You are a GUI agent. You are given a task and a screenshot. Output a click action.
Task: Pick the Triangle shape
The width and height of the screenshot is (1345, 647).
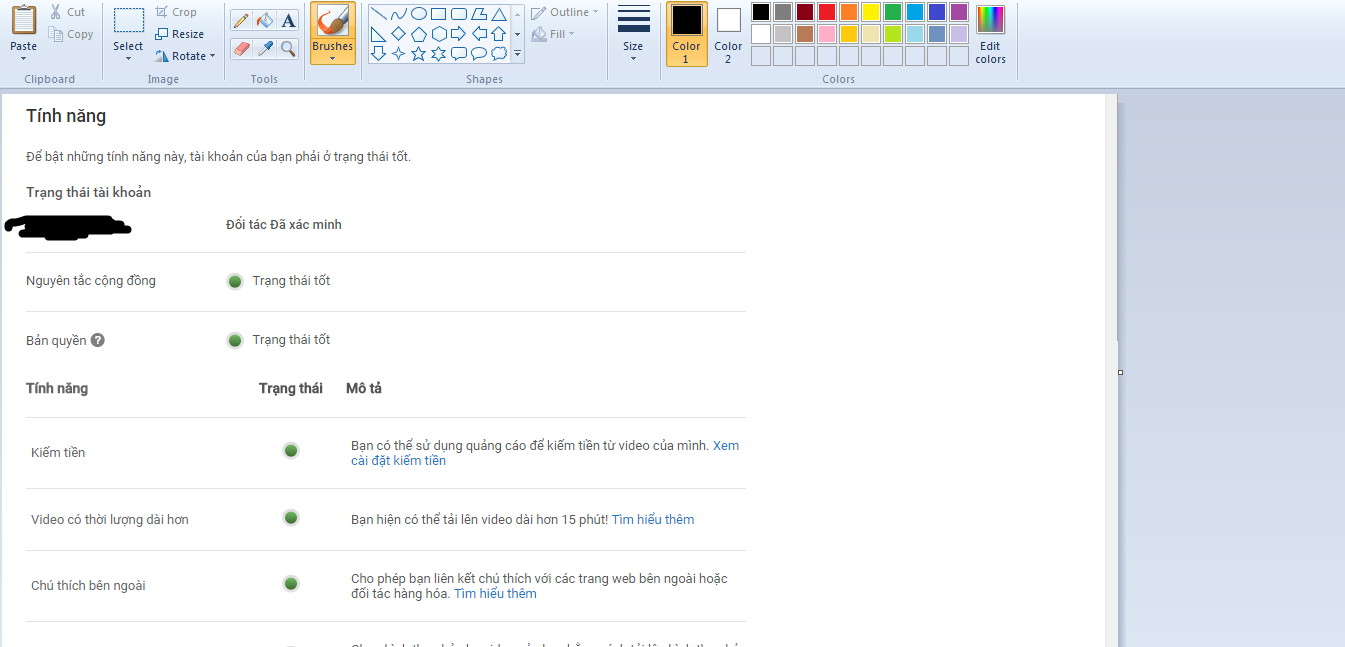[x=499, y=14]
